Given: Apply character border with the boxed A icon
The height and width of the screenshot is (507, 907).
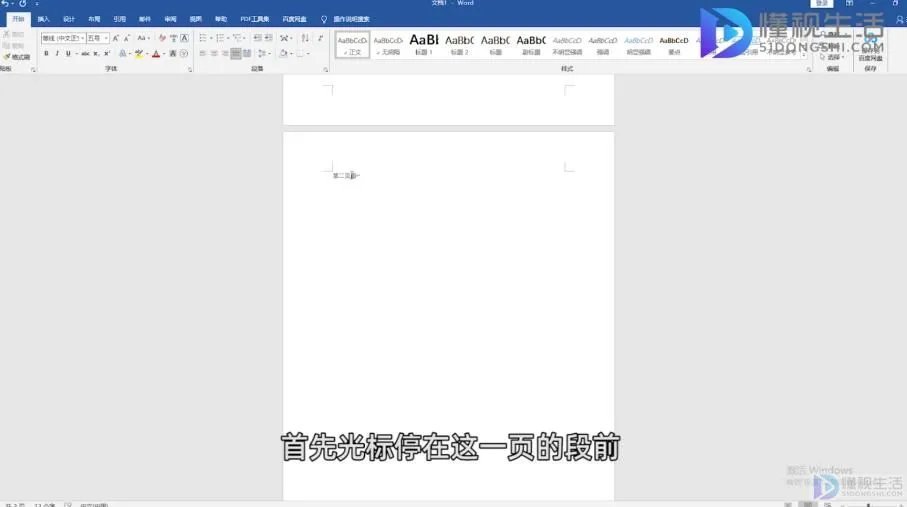Looking at the screenshot, I should 185,38.
